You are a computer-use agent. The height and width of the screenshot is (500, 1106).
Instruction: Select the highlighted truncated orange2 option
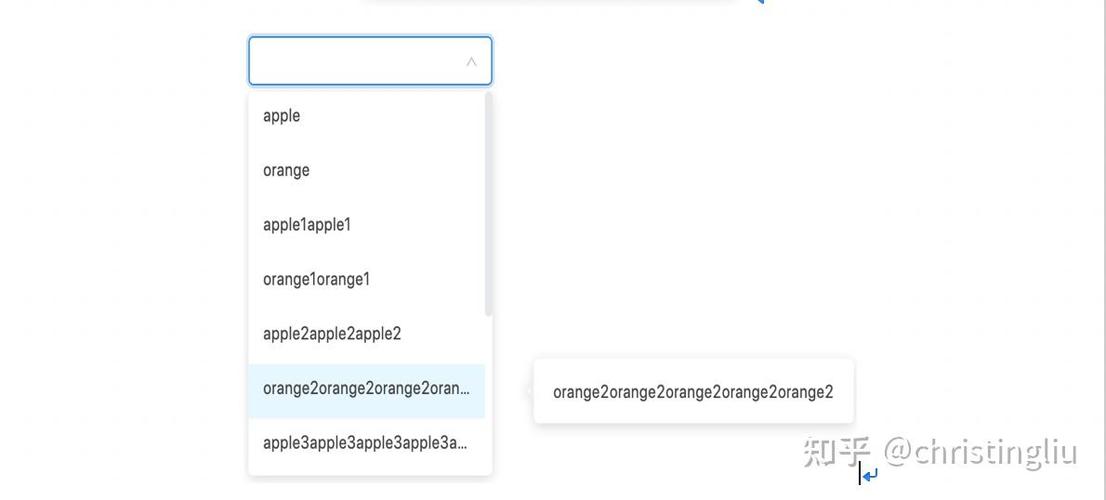pyautogui.click(x=366, y=391)
